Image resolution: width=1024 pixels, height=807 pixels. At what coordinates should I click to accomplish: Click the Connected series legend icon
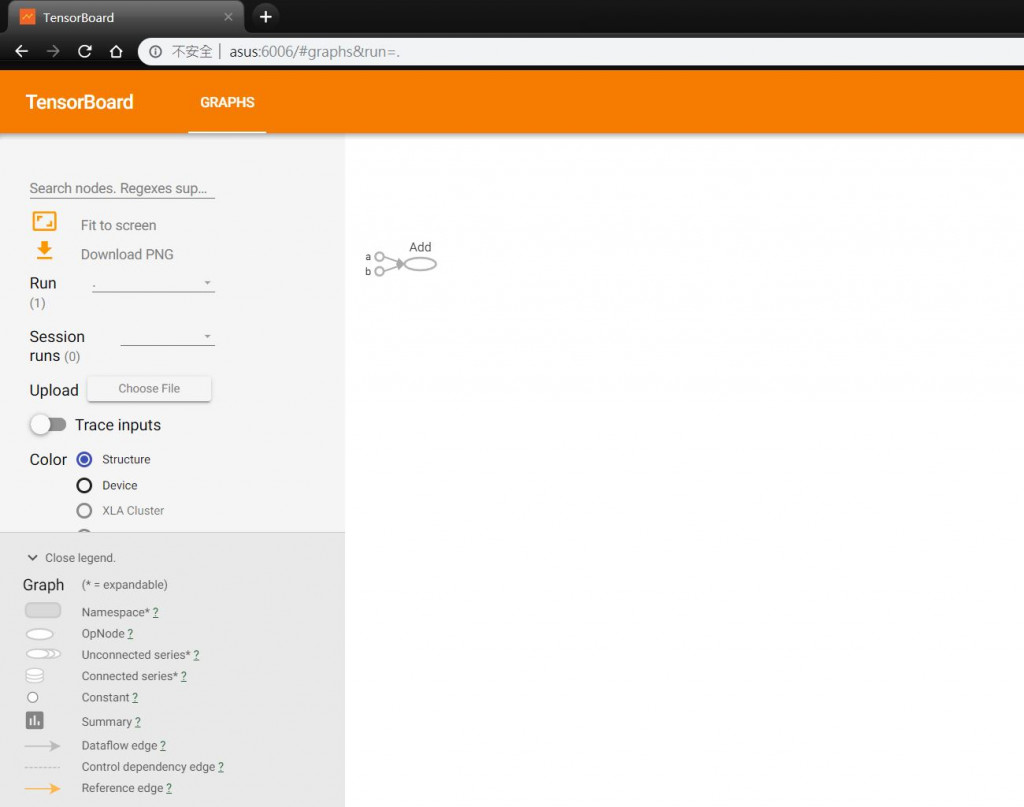pyautogui.click(x=35, y=676)
